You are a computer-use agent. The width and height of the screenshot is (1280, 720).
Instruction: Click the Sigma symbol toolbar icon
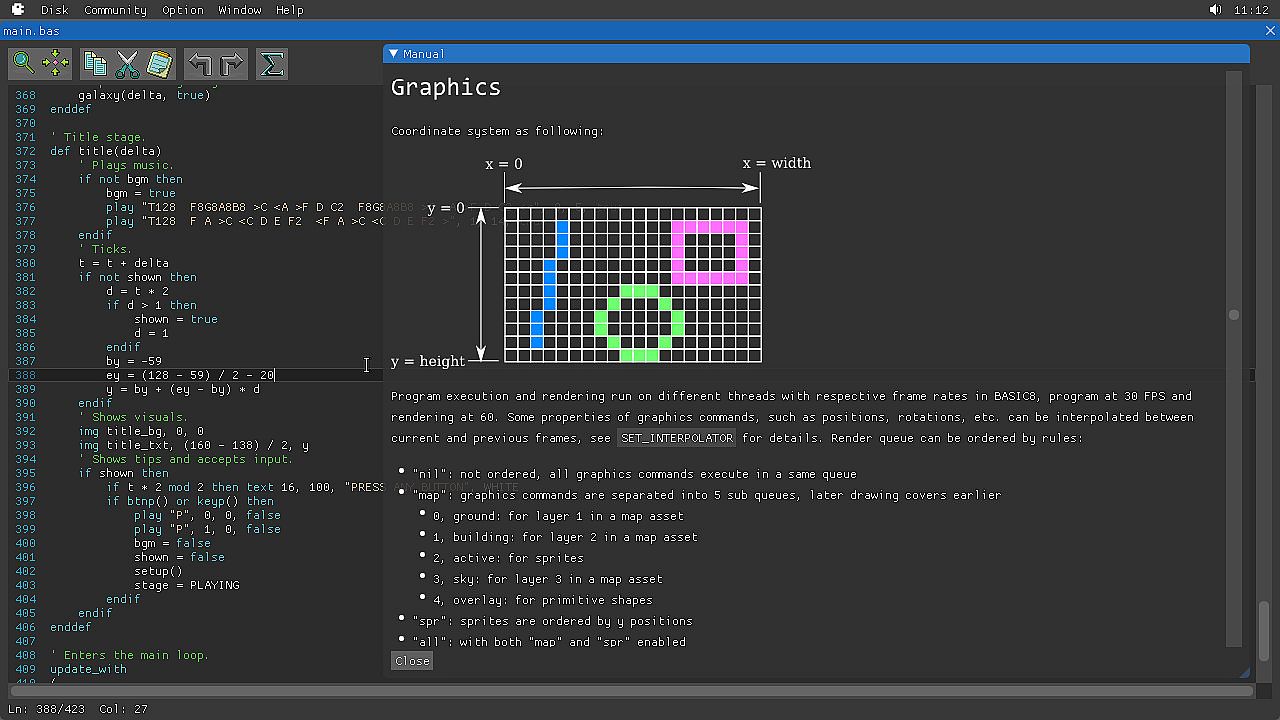(271, 64)
